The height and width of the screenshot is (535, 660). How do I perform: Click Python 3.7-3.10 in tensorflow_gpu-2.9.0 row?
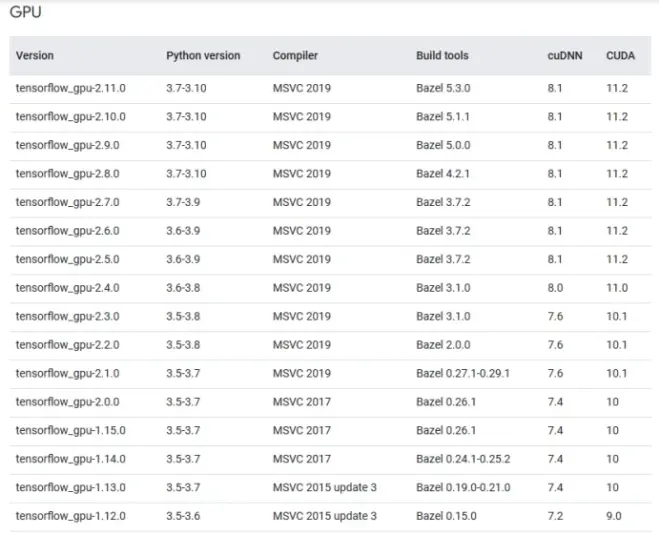point(186,145)
